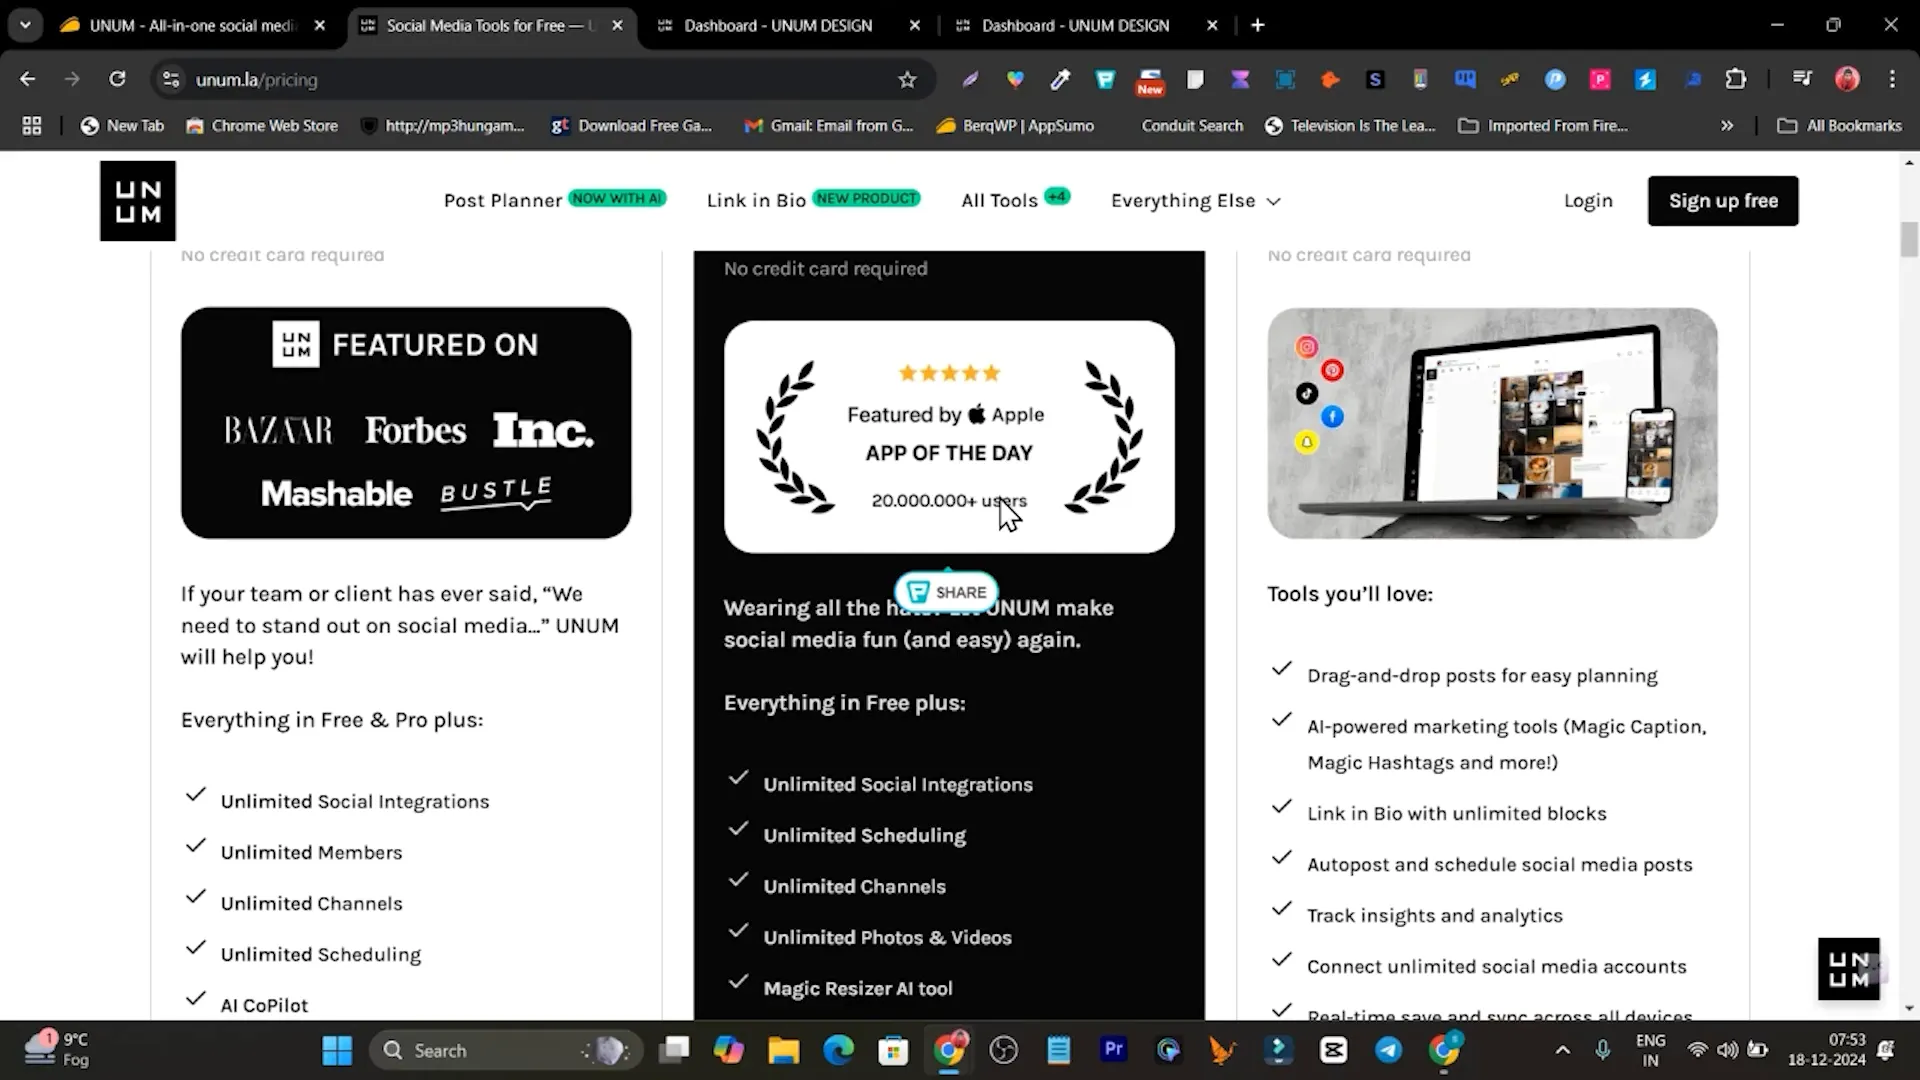Click the Unlimited Scheduling checkmark item
The image size is (1920, 1080).
pyautogui.click(x=865, y=835)
